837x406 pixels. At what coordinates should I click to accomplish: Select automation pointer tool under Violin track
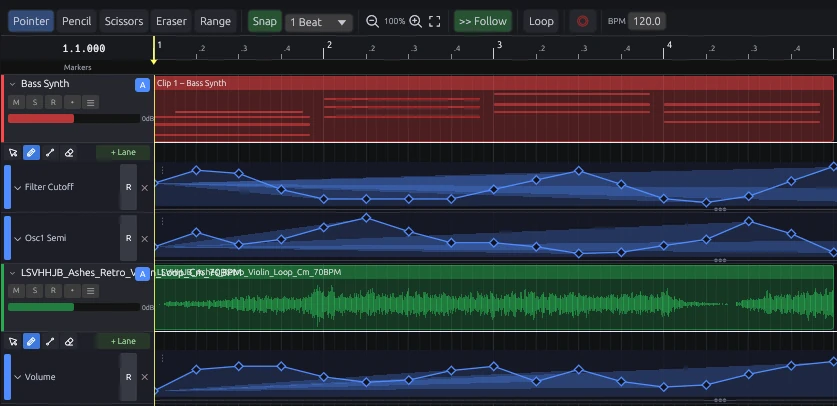(x=13, y=341)
